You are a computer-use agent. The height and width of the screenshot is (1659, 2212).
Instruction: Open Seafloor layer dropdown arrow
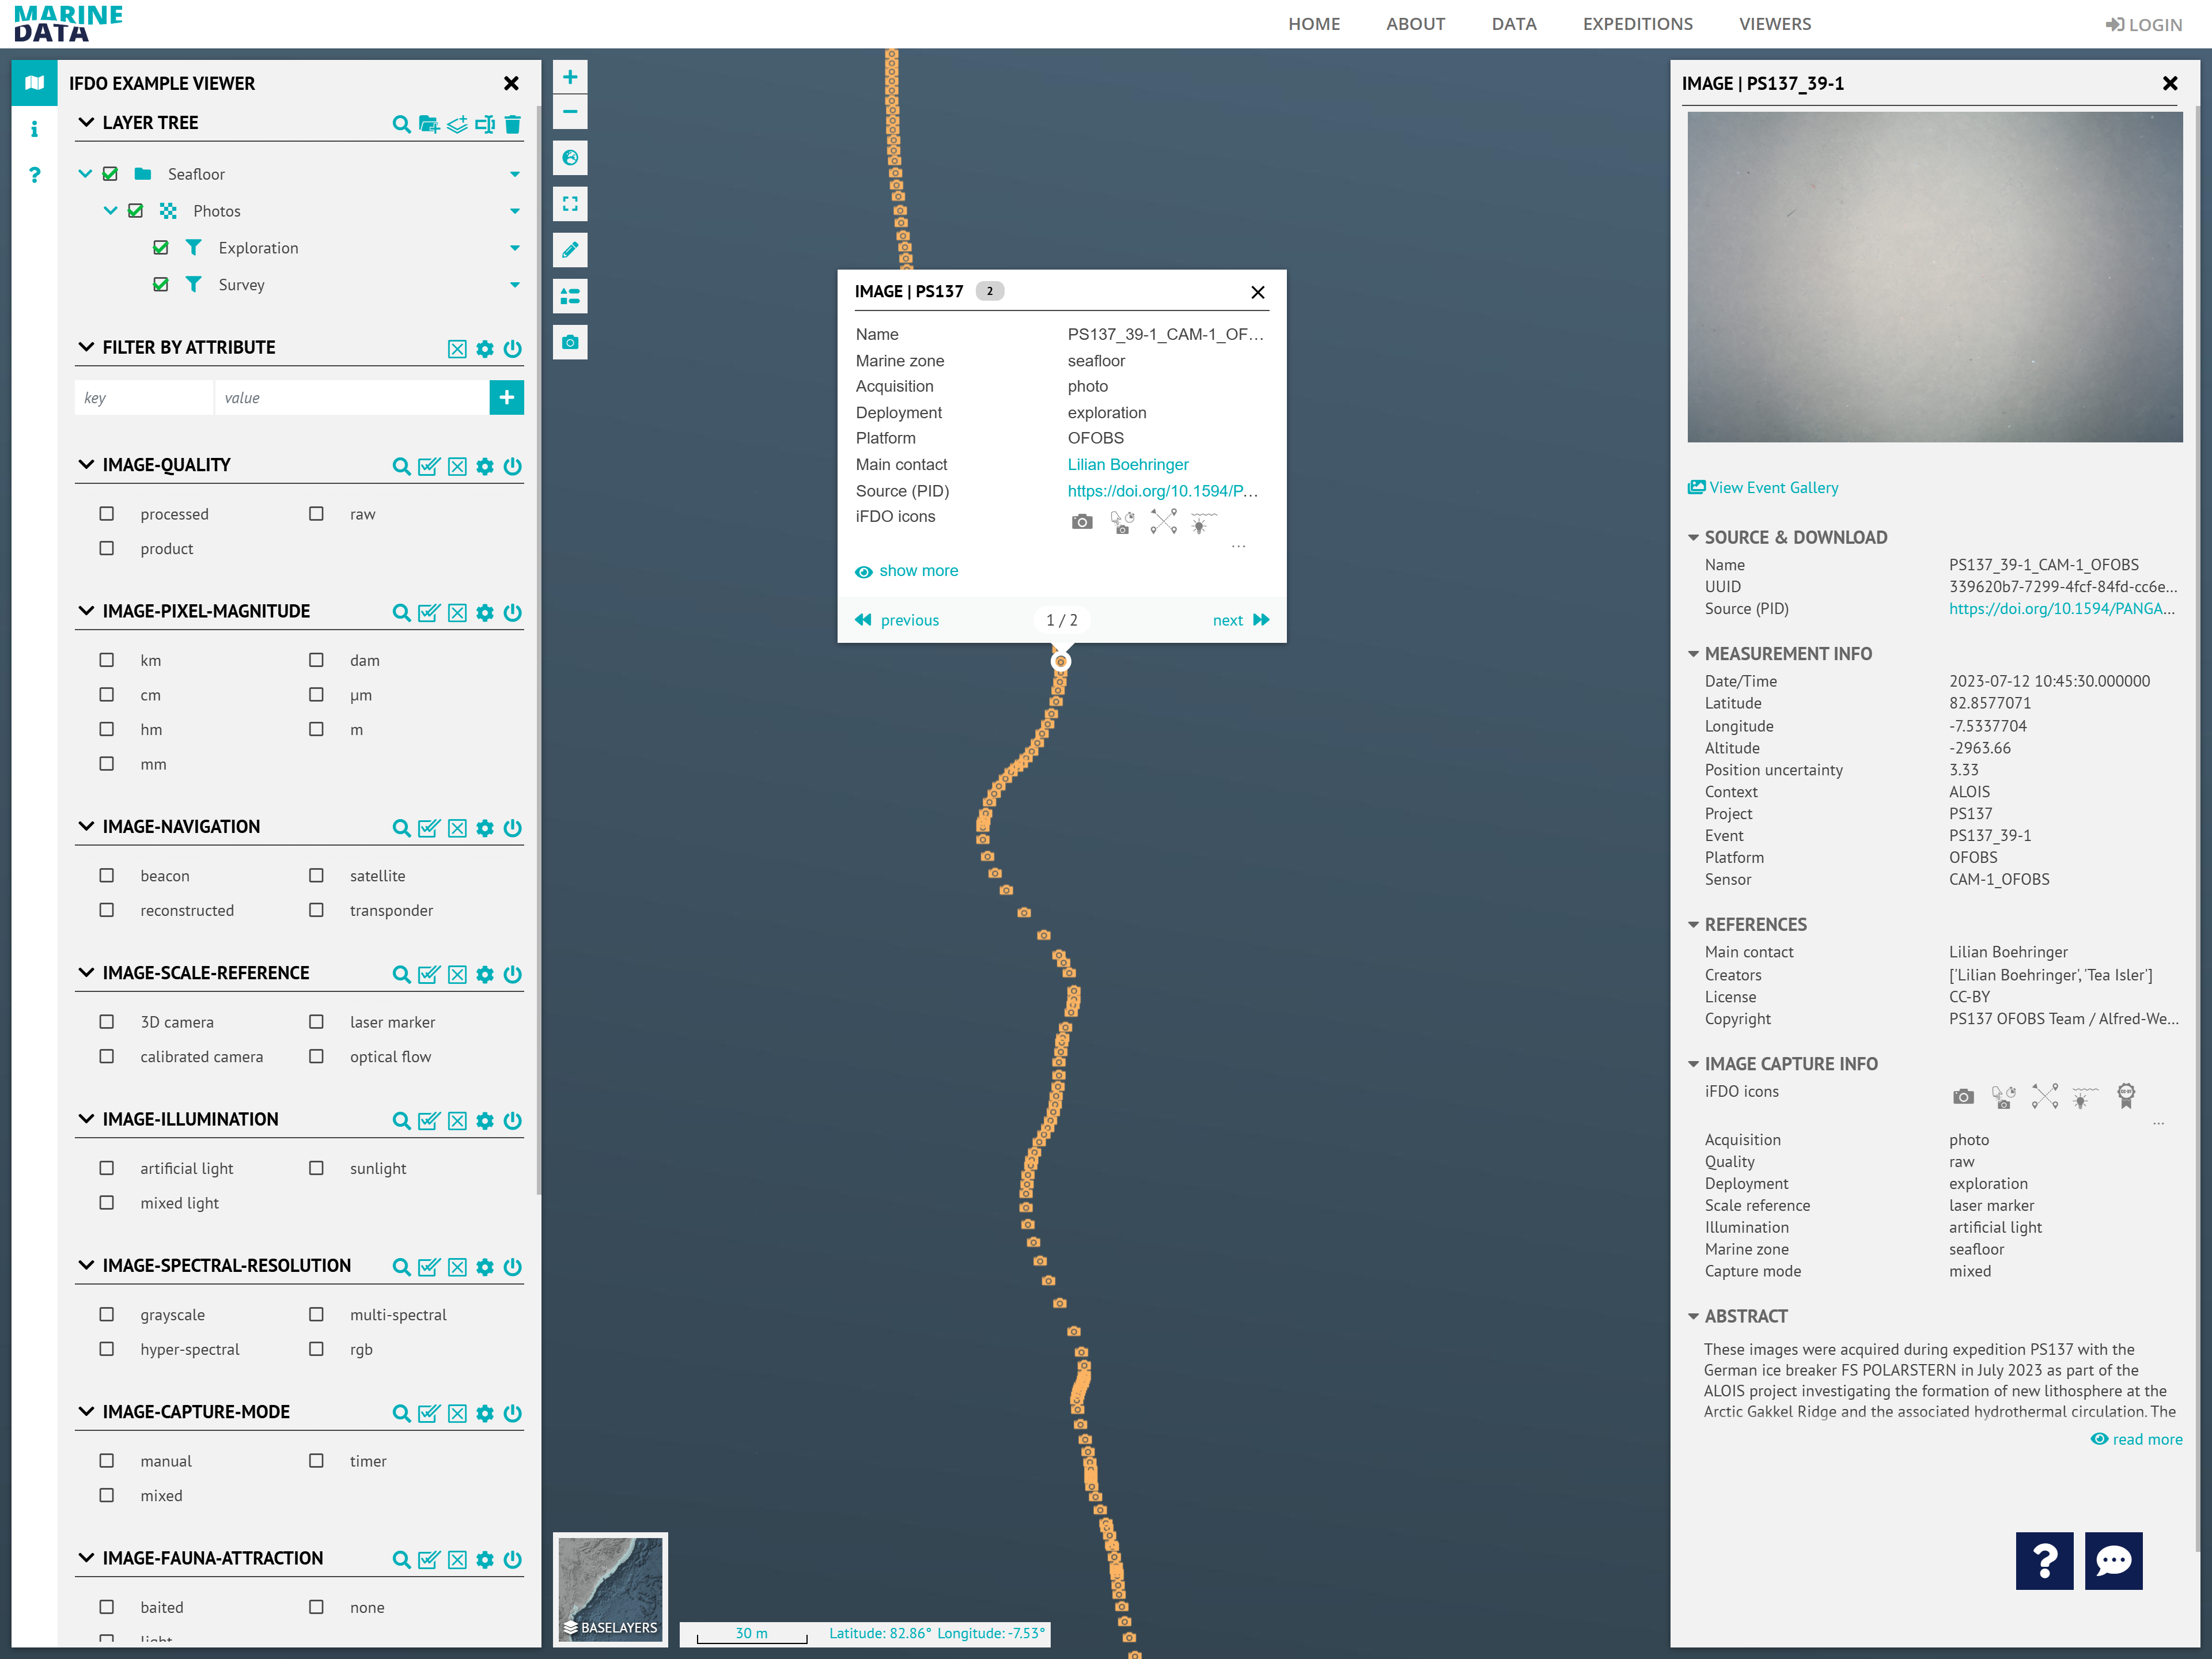point(515,174)
